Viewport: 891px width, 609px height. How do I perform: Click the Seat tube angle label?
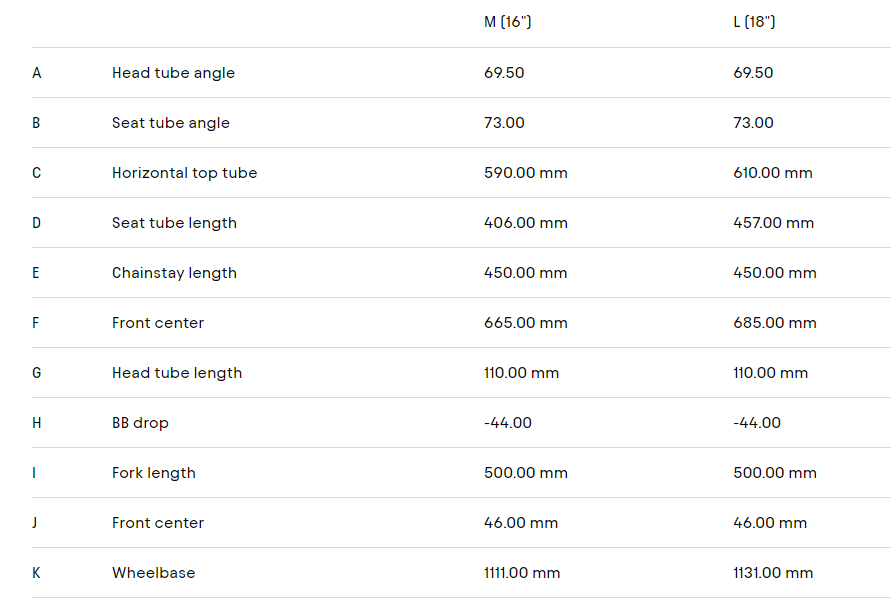pyautogui.click(x=170, y=123)
